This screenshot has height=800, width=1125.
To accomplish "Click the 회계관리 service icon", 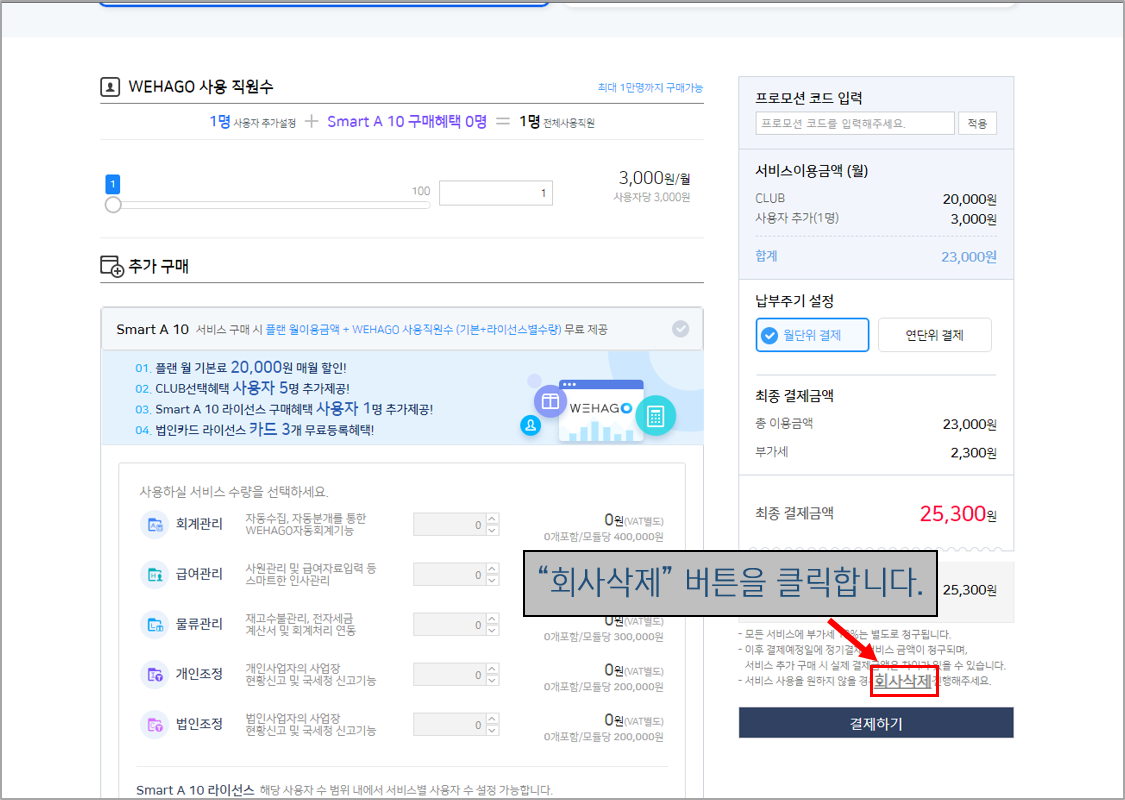I will pyautogui.click(x=154, y=524).
